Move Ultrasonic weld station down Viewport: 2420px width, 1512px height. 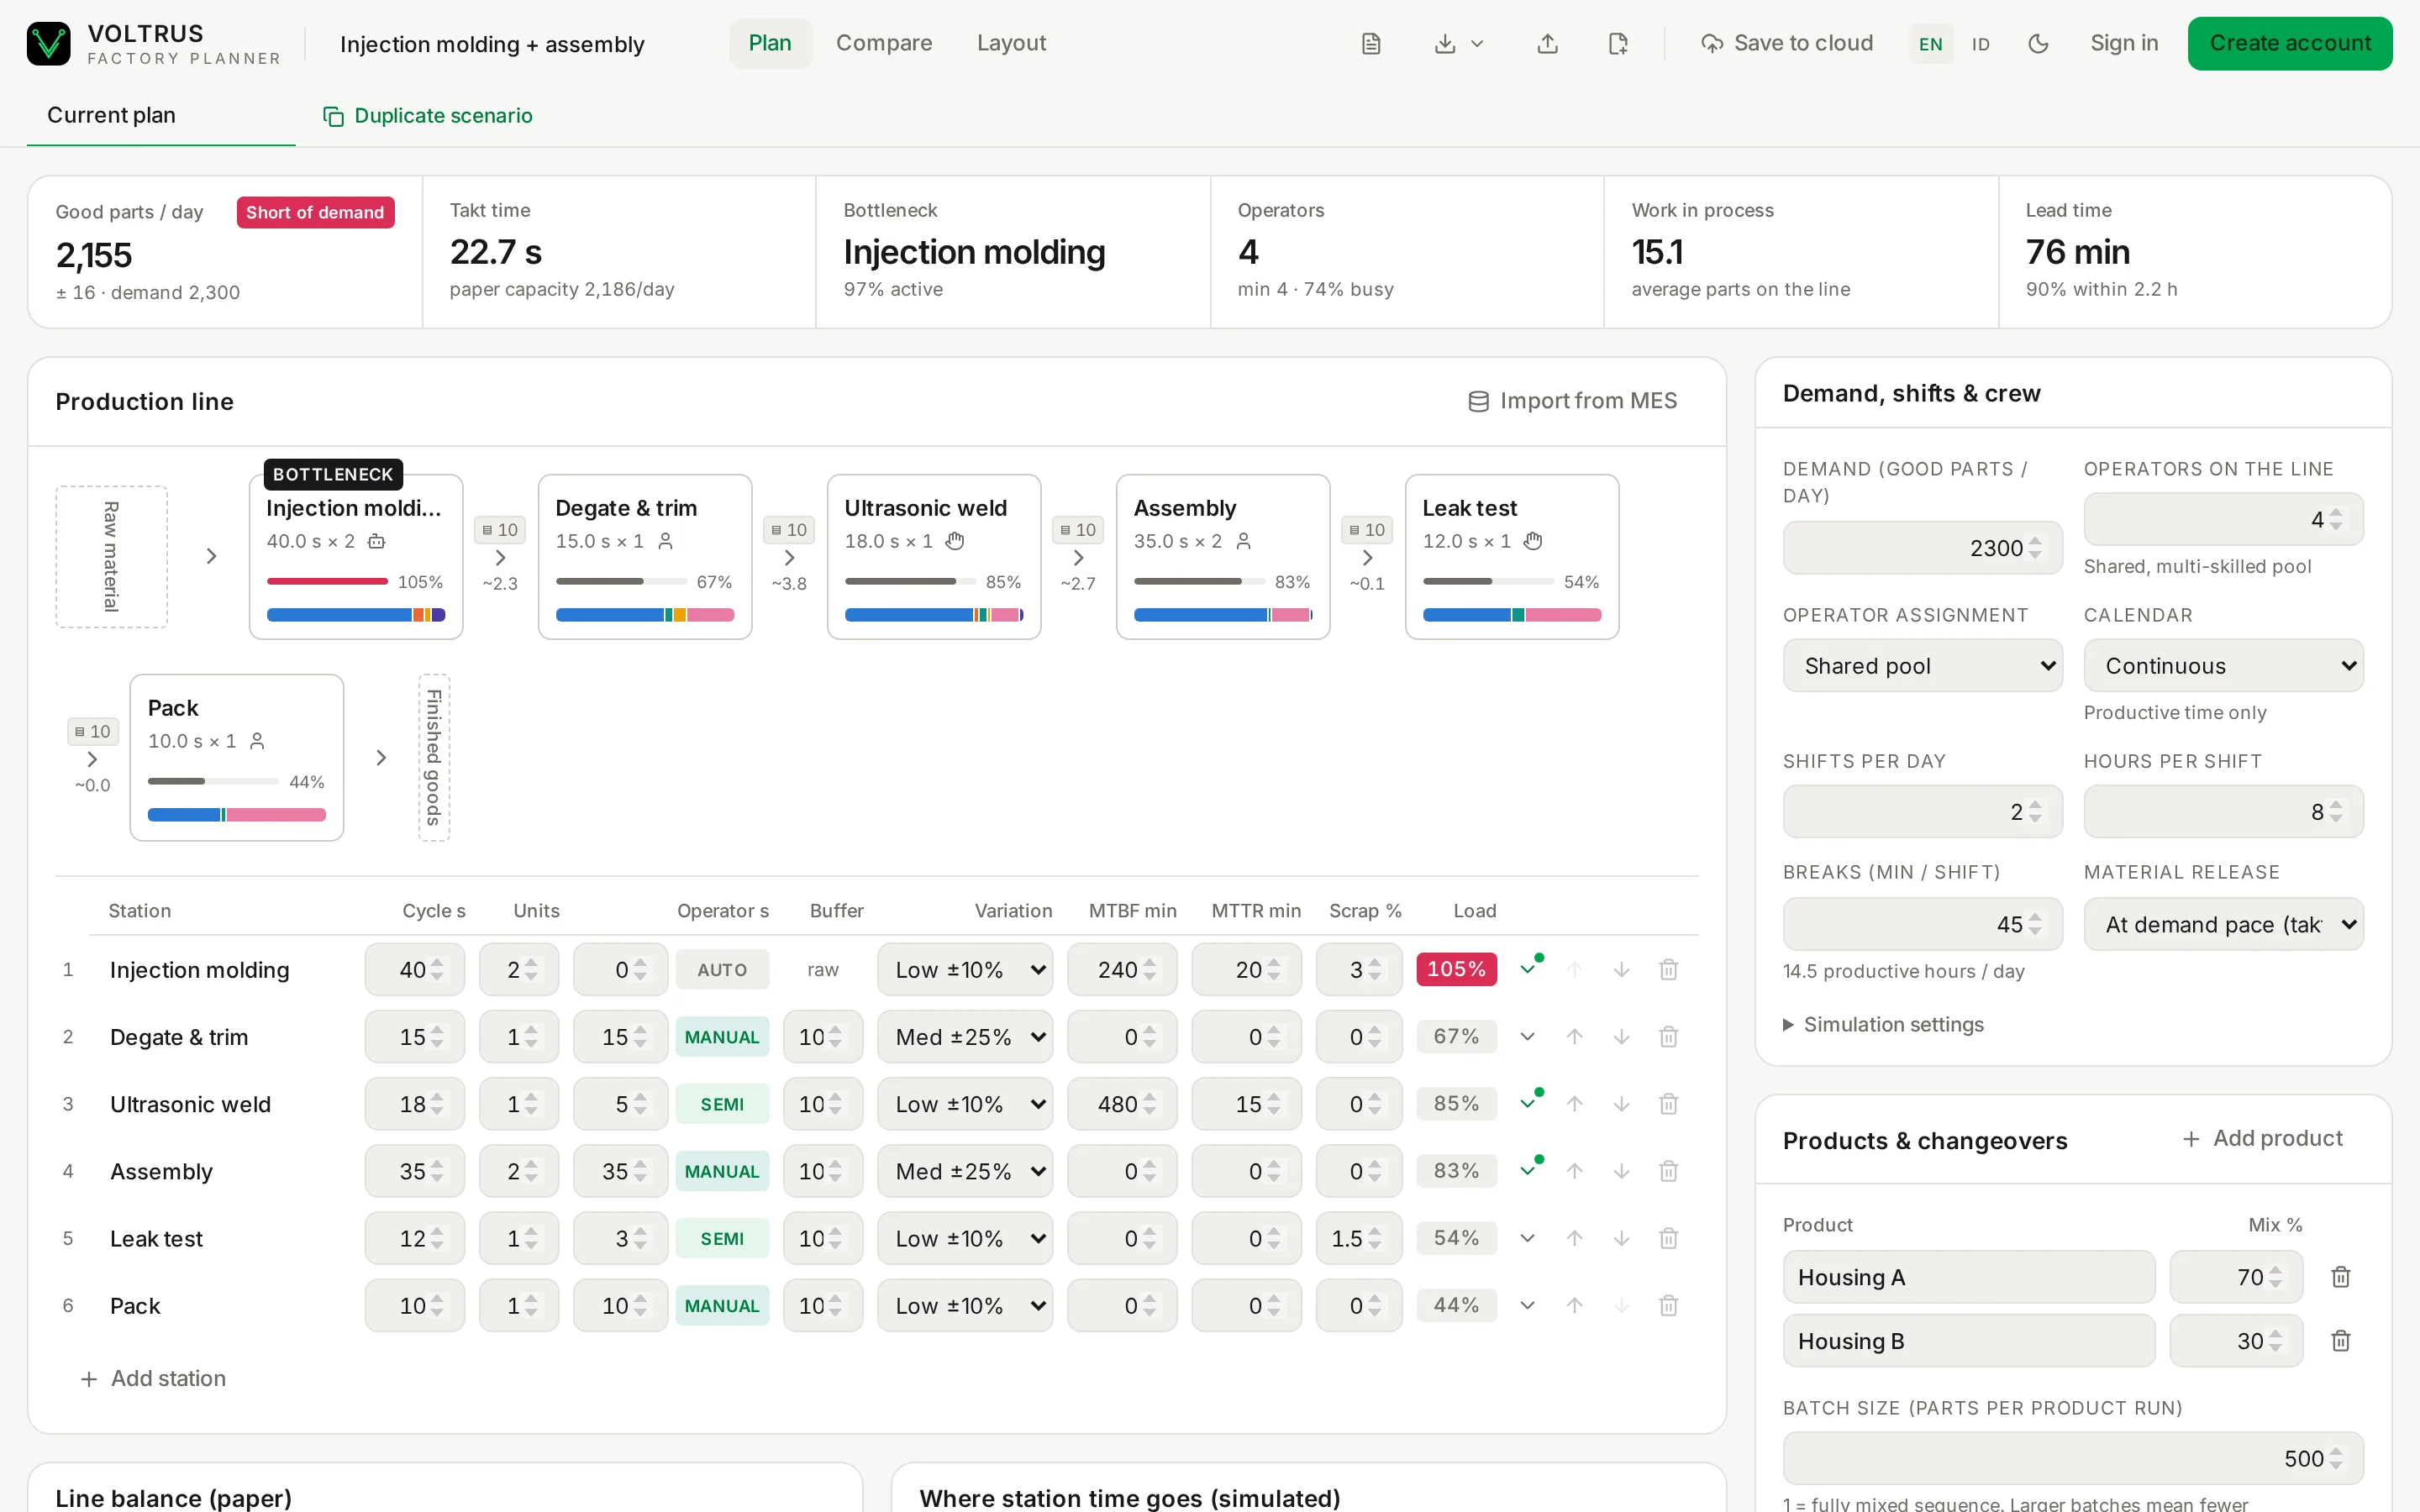(1621, 1104)
